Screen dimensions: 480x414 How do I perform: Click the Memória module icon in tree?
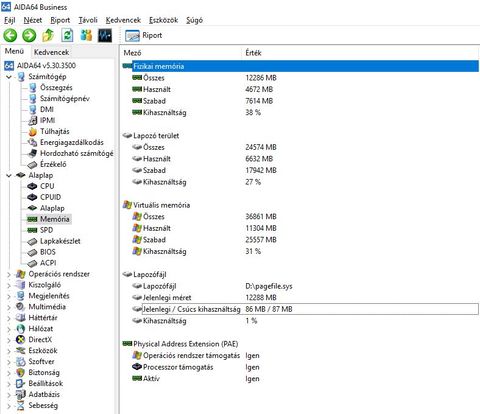[x=32, y=219]
